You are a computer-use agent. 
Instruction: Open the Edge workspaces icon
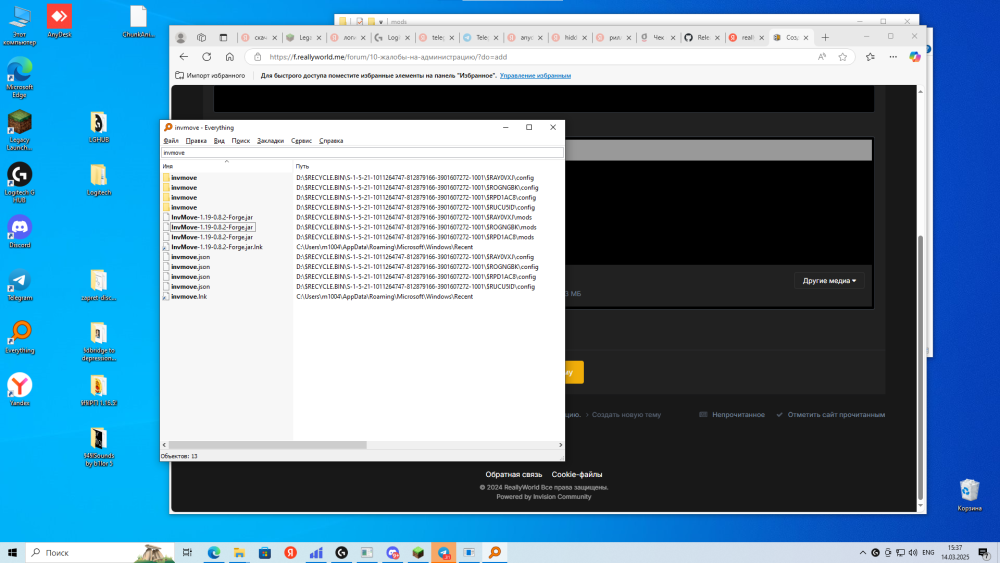pyautogui.click(x=202, y=38)
